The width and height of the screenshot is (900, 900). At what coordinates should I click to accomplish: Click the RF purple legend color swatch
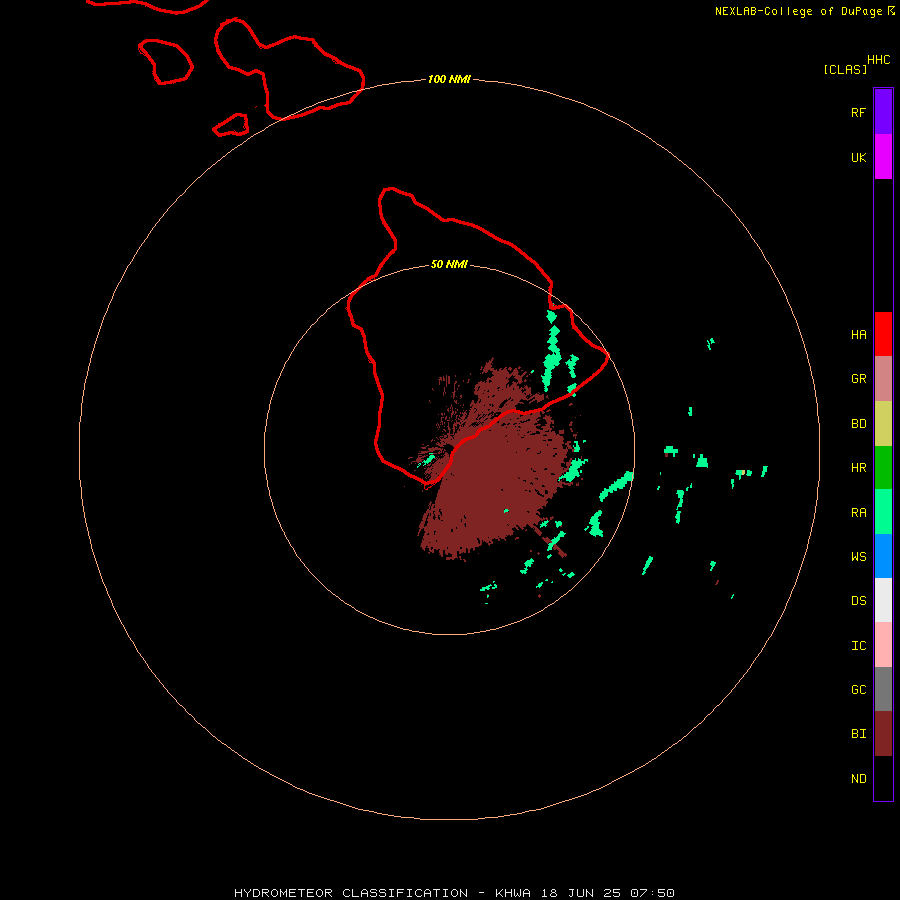click(x=883, y=112)
